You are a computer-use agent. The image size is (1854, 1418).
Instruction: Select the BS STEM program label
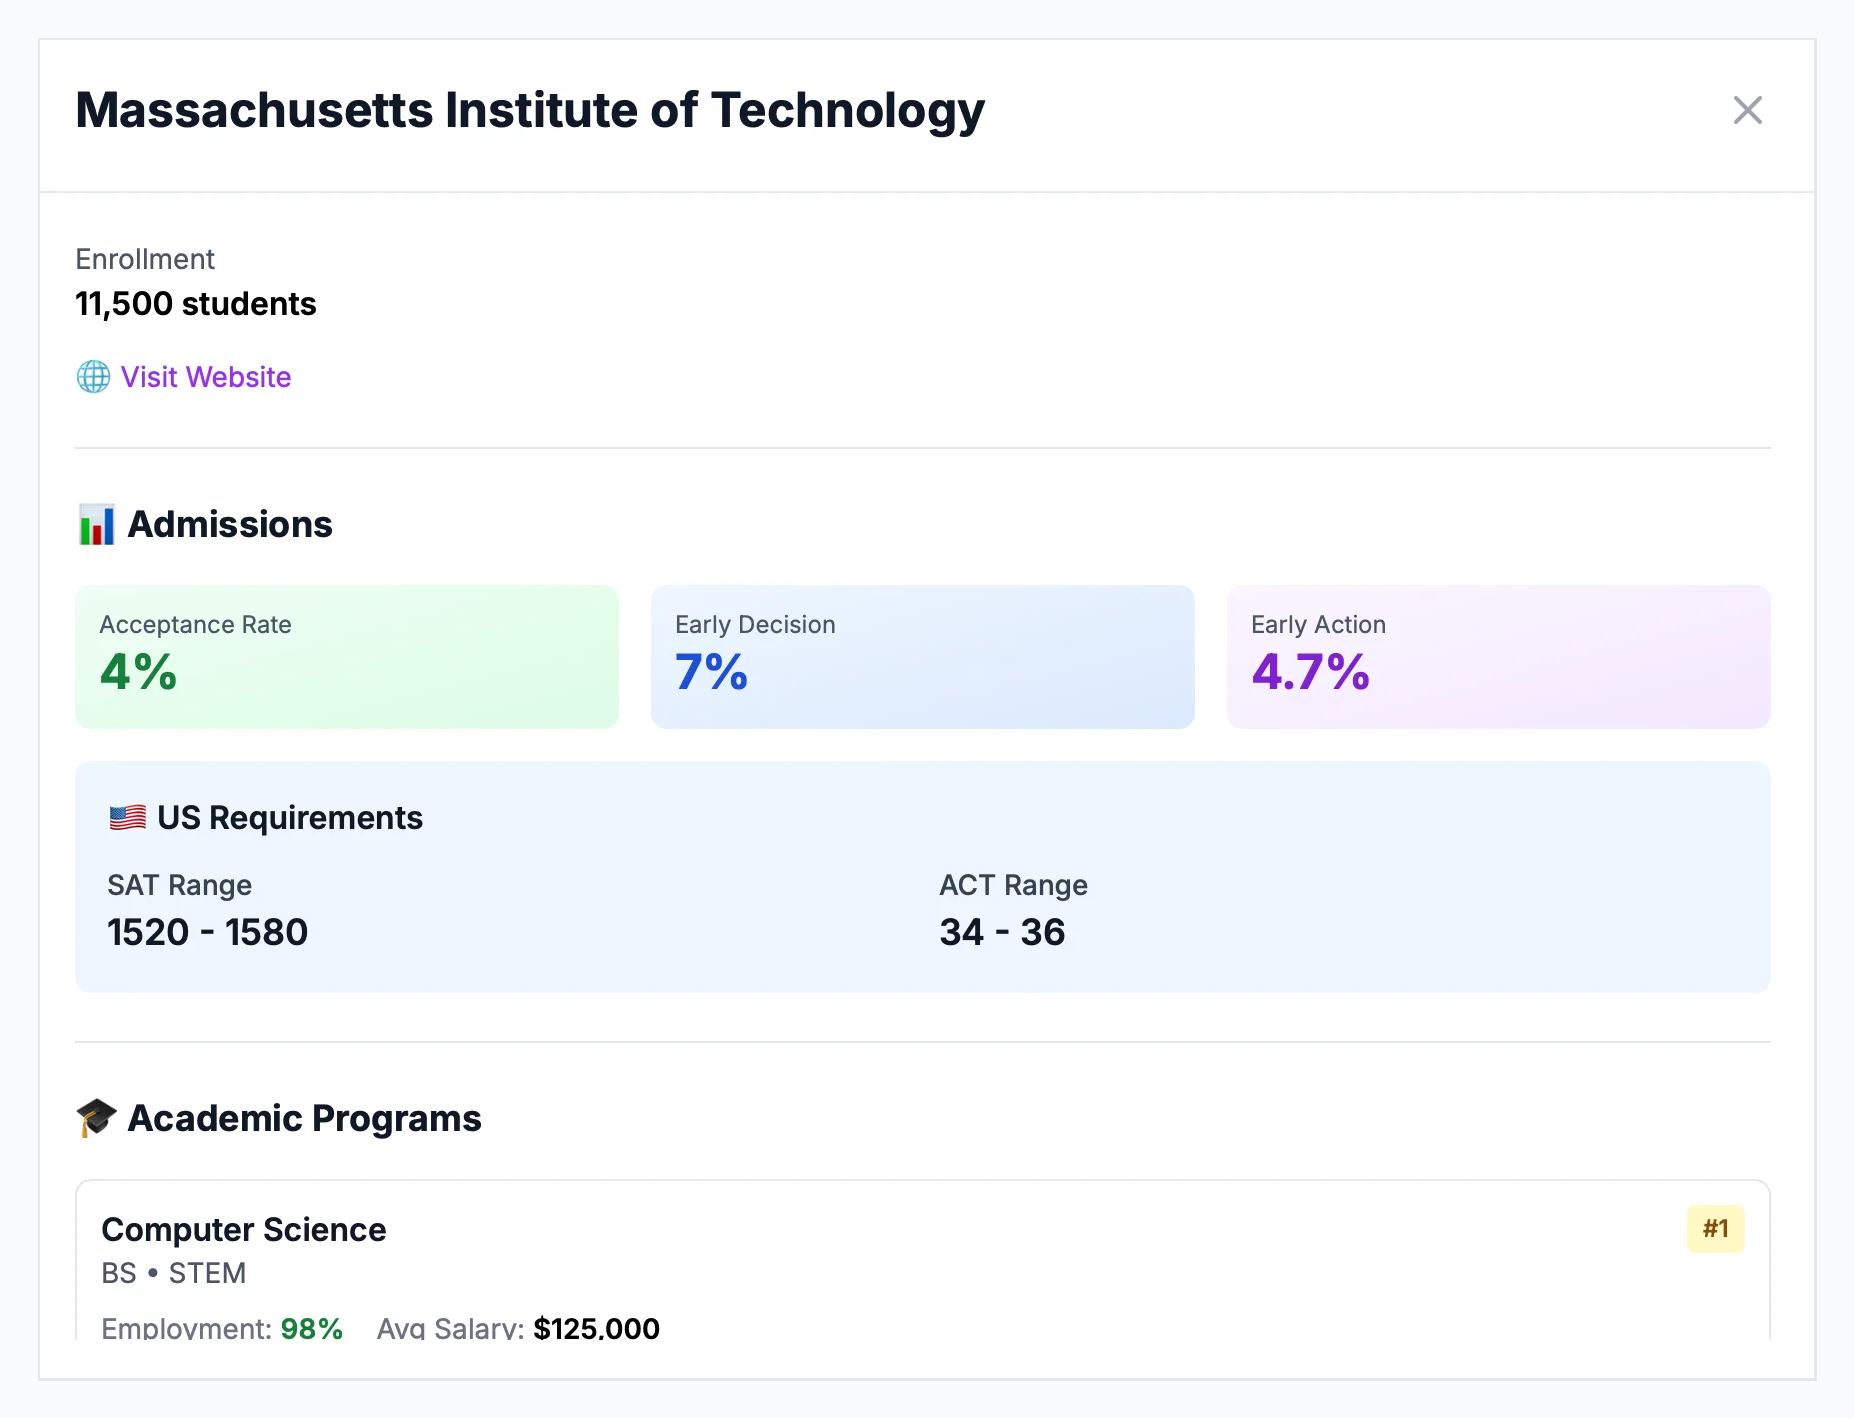click(173, 1273)
